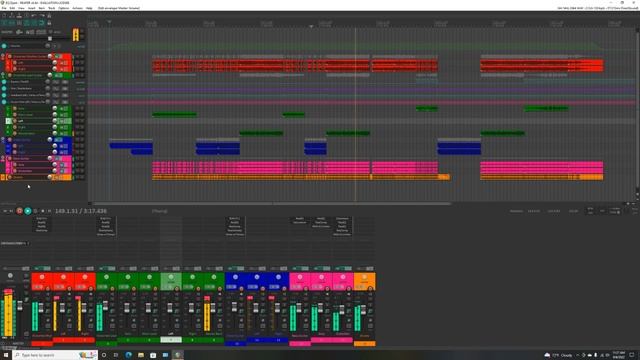Click the orange Drums mixer strip name label

pyautogui.click(x=364, y=336)
